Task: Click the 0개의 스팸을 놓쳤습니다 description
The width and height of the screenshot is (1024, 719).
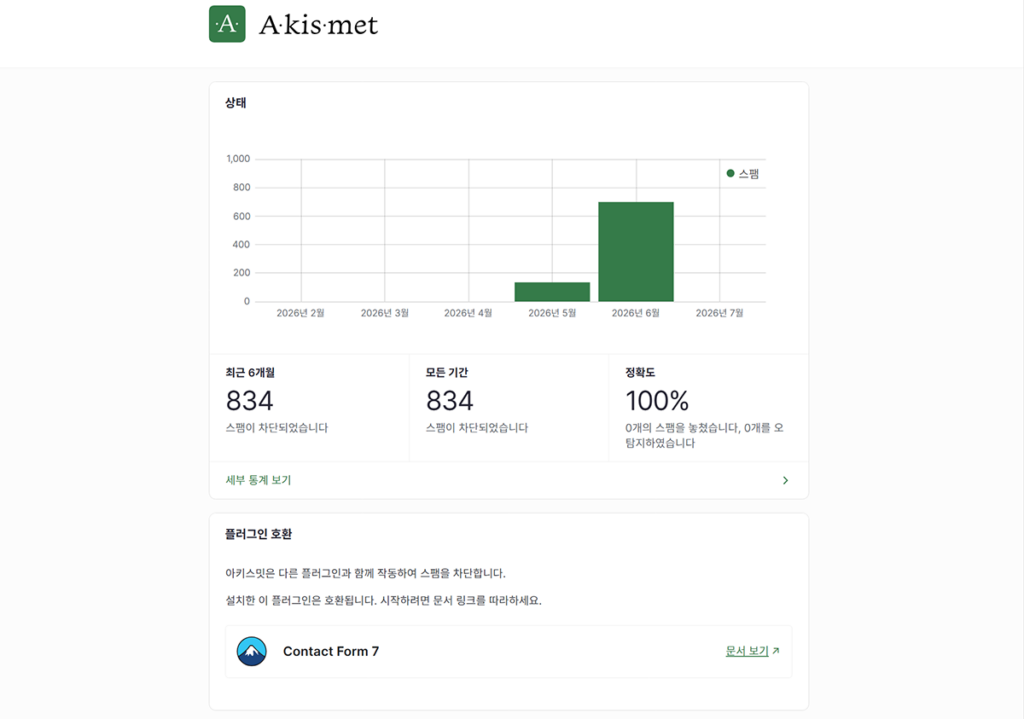Action: tap(704, 435)
